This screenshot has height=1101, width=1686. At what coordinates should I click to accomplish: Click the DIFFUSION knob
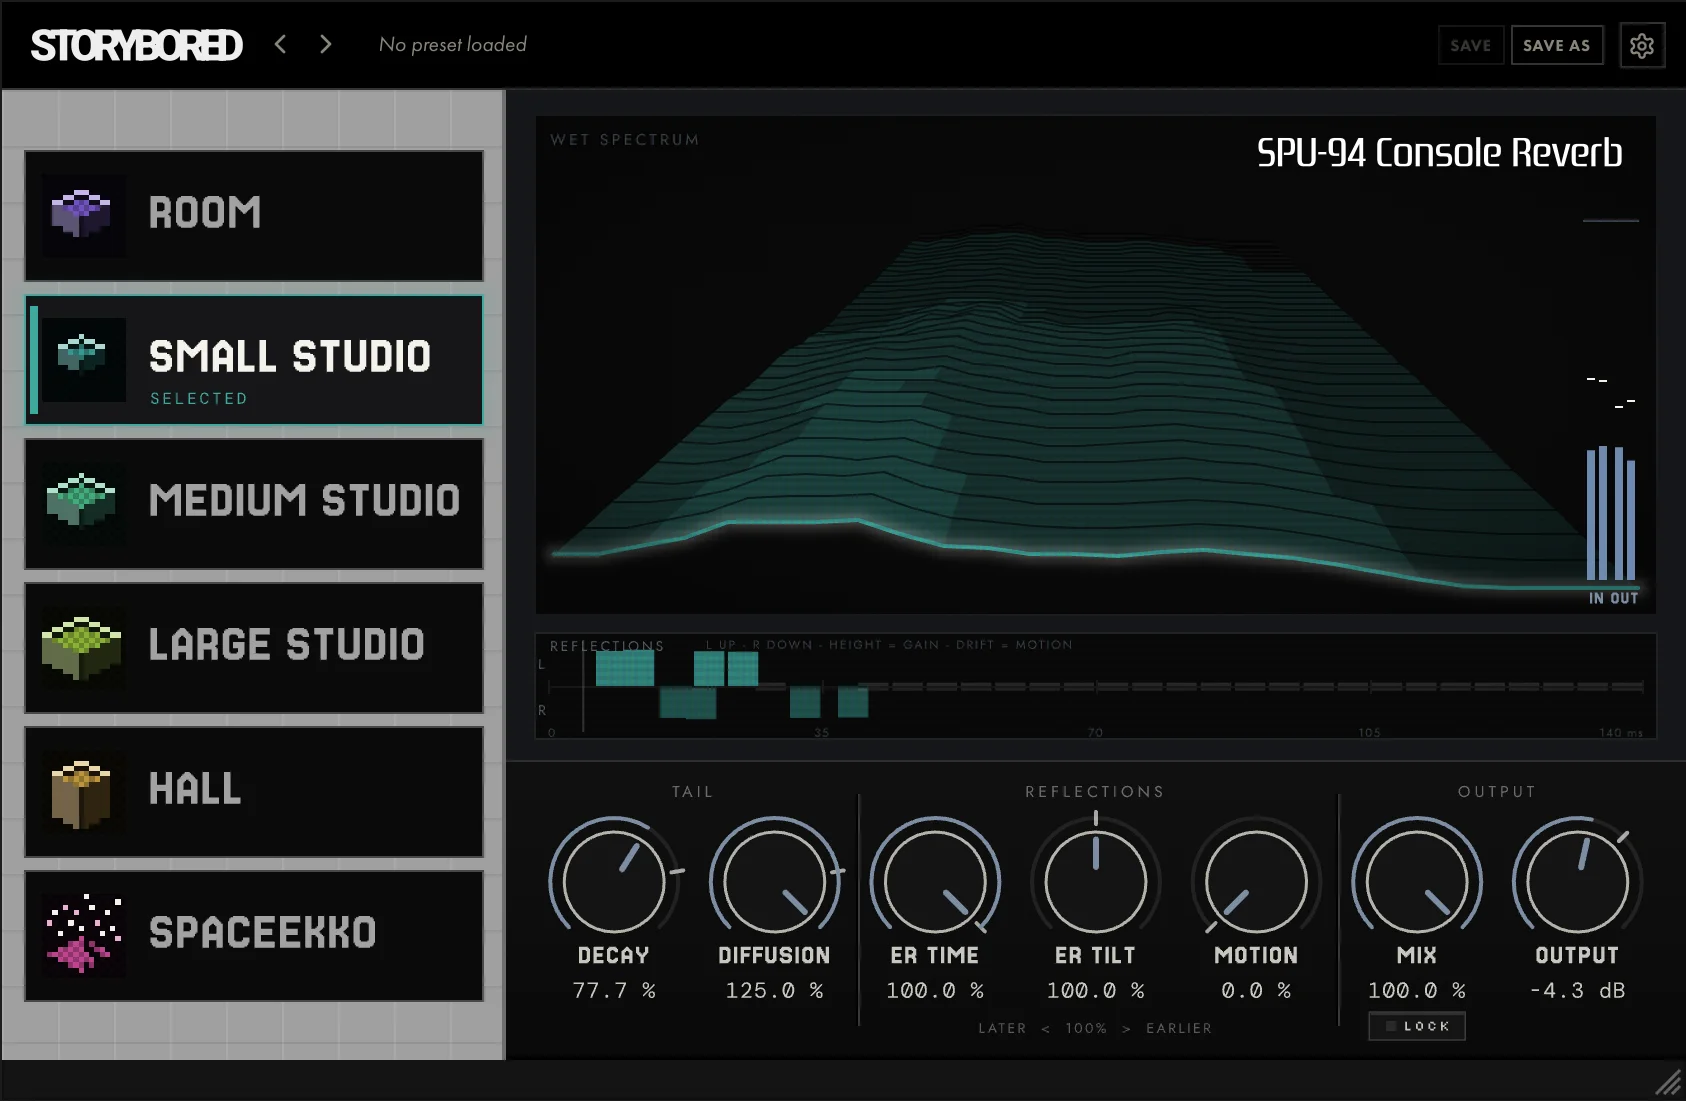coord(775,882)
